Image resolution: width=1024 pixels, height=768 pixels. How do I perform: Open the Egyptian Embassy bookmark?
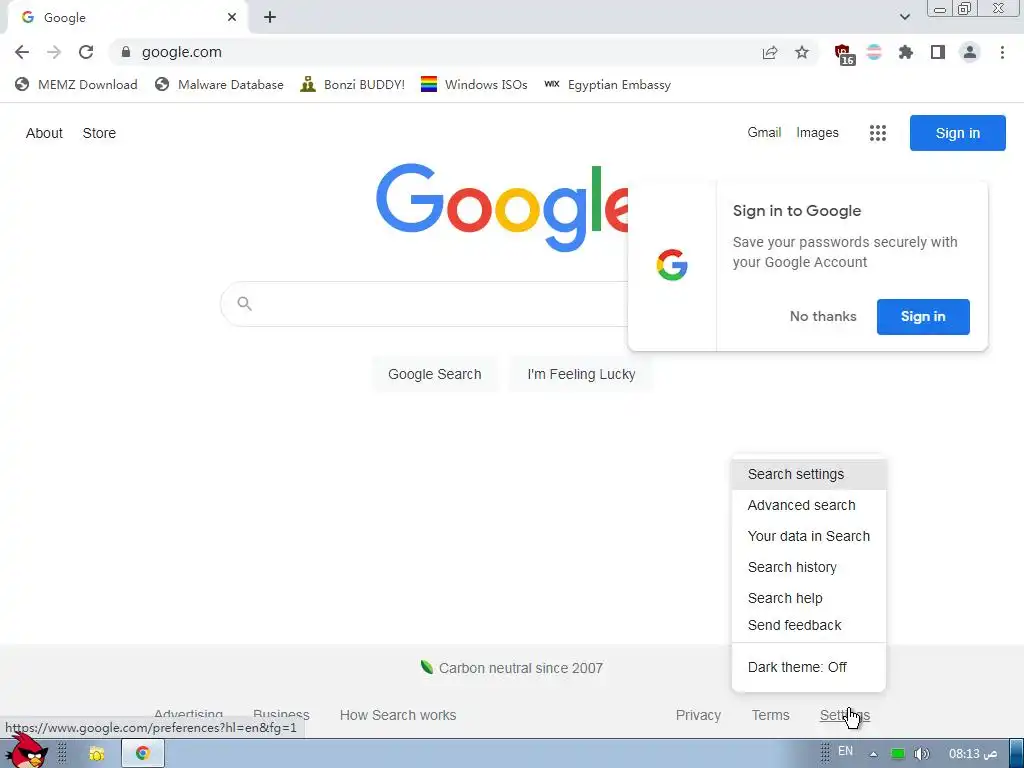click(x=607, y=84)
